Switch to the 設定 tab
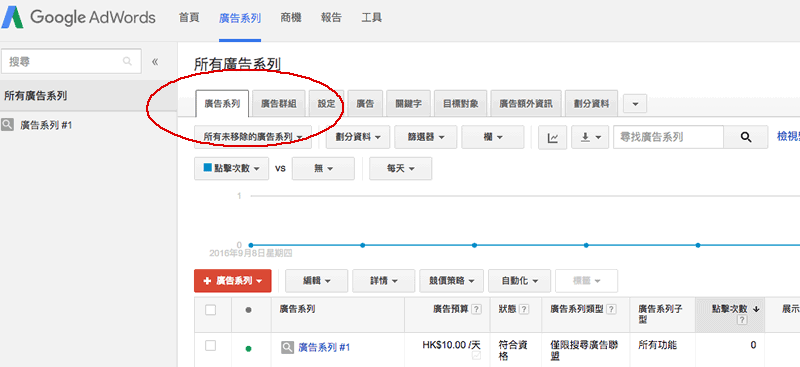 [x=327, y=104]
